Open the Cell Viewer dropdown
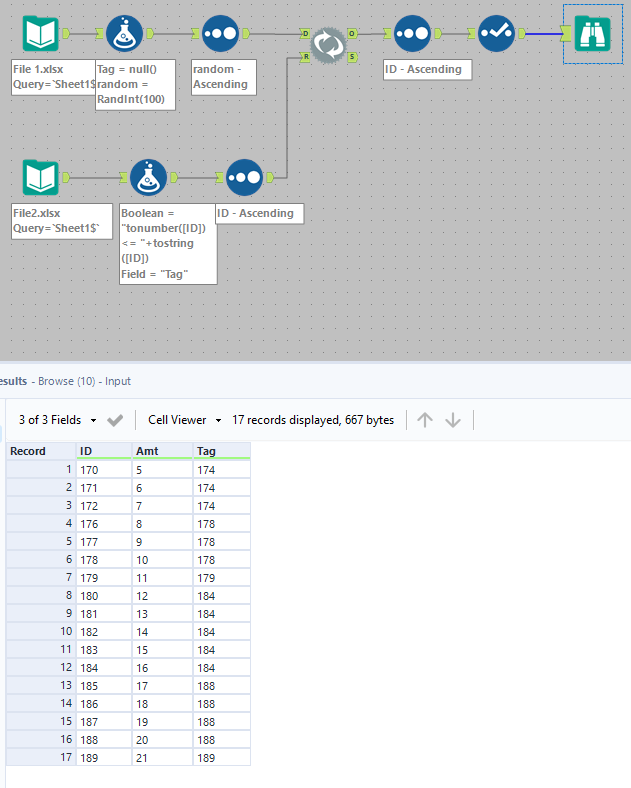Viewport: 631px width, 788px height. pyautogui.click(x=184, y=420)
